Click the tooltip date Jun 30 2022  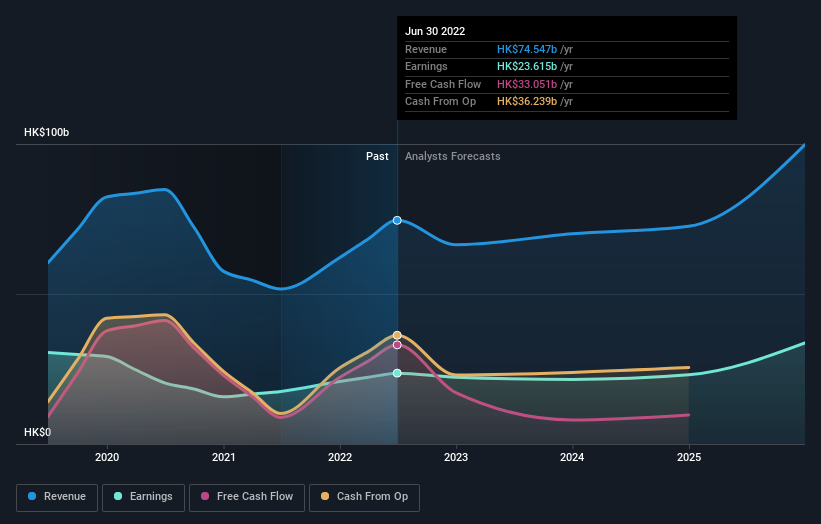pyautogui.click(x=435, y=31)
